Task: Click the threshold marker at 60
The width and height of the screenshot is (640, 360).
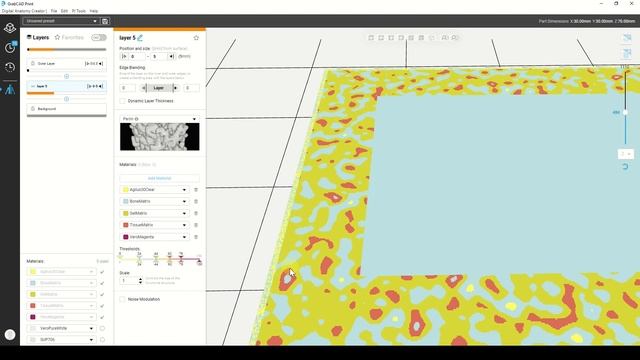Action: 170,259
